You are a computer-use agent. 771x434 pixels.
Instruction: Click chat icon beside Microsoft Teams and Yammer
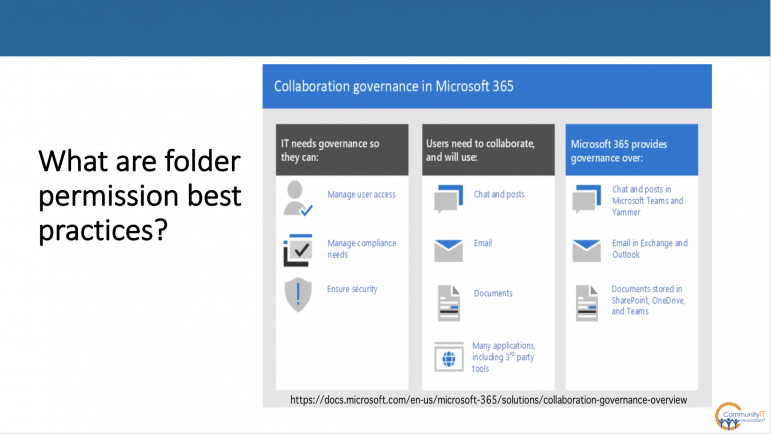[587, 199]
